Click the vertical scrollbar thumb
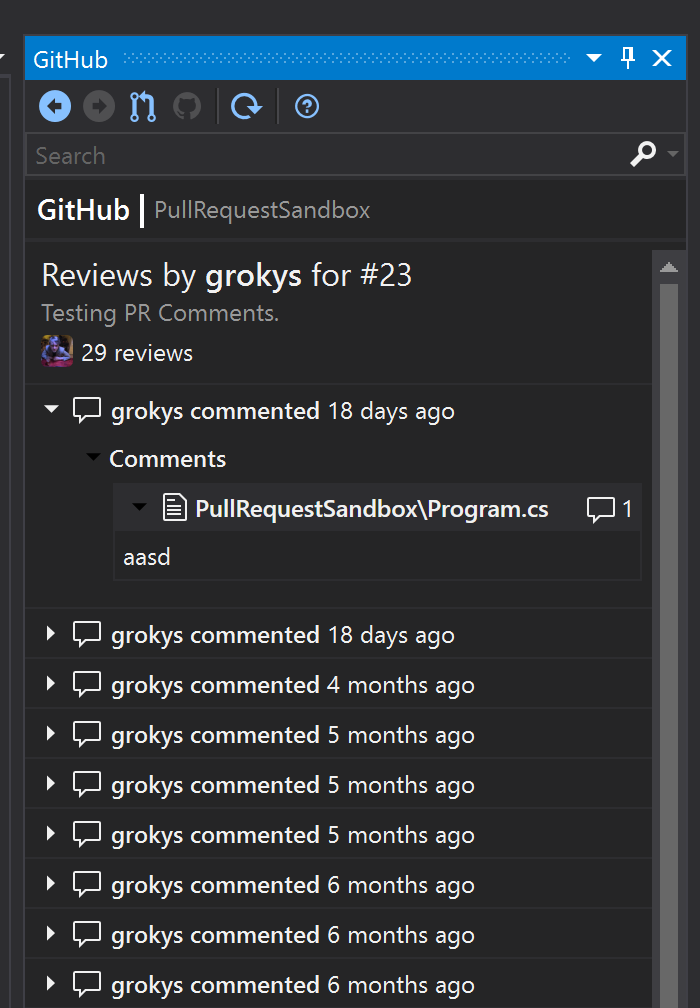The image size is (700, 1008). pos(669,646)
